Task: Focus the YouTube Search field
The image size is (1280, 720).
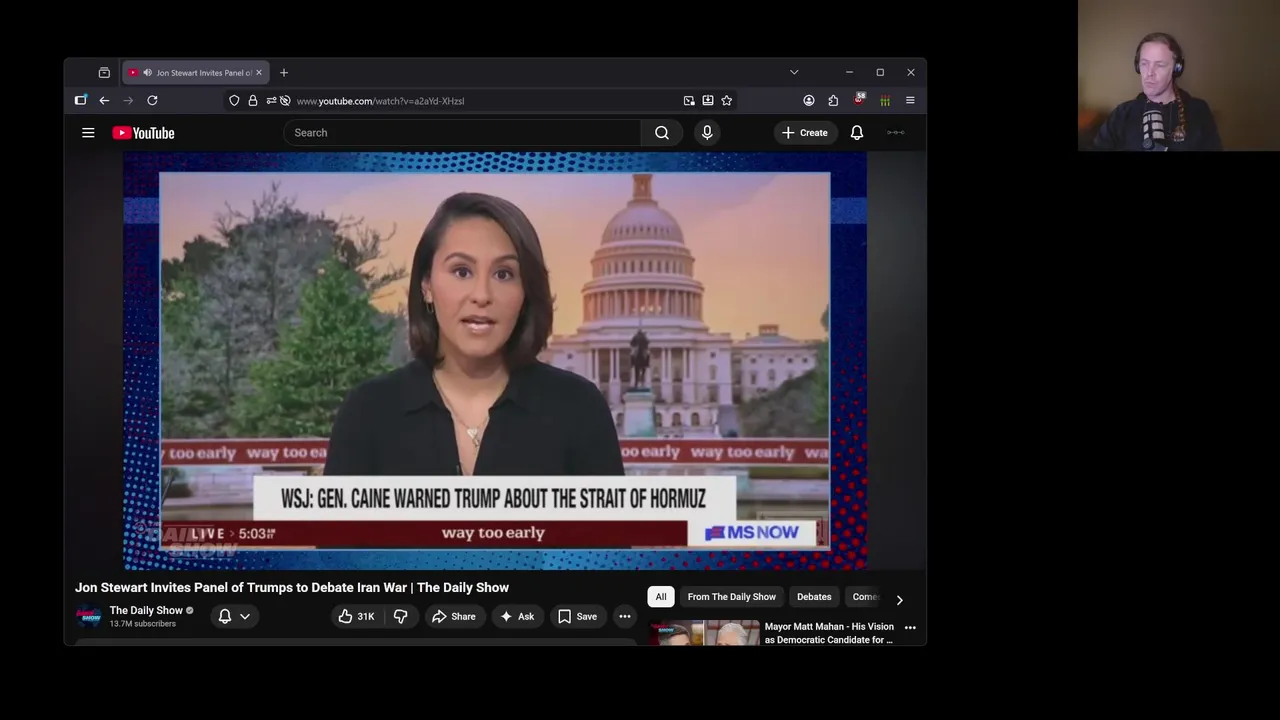Action: (462, 133)
